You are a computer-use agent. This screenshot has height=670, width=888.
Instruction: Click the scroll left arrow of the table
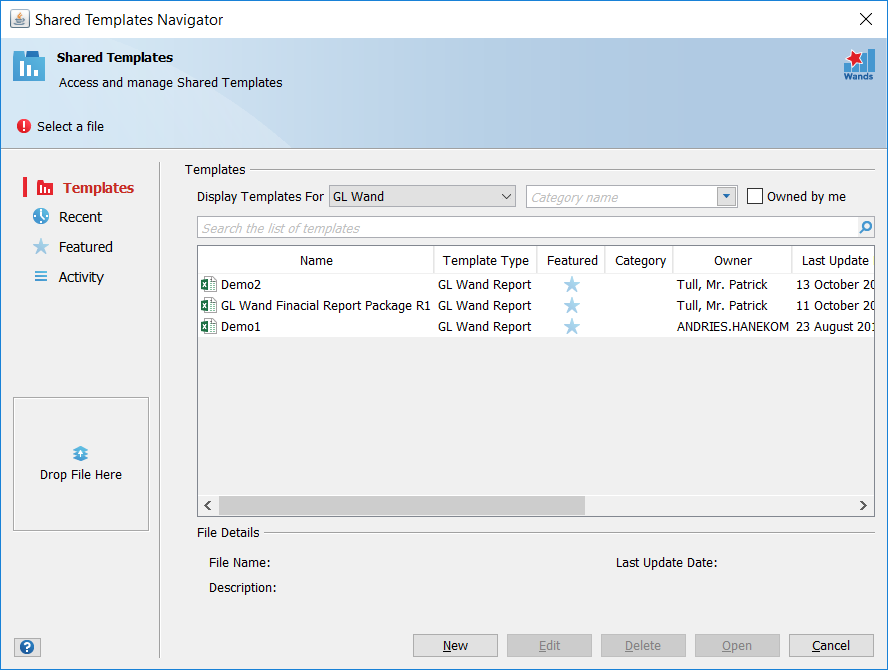click(208, 505)
